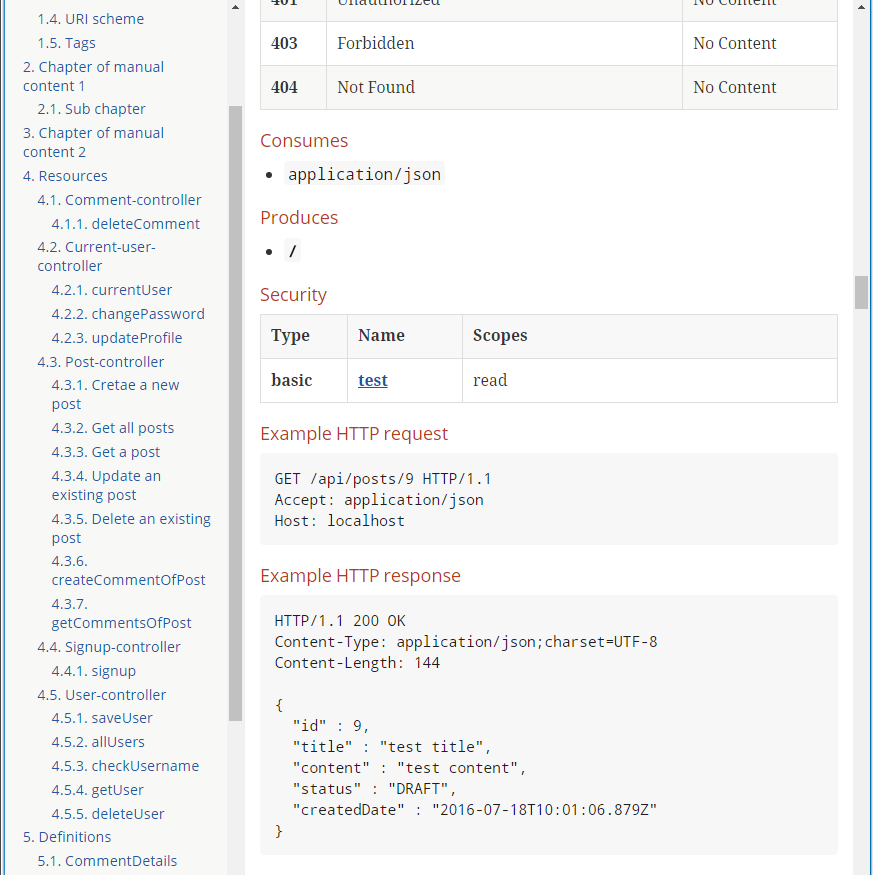Click the 'basic' security type cell
Image resolution: width=874 pixels, height=875 pixels.
pos(304,381)
